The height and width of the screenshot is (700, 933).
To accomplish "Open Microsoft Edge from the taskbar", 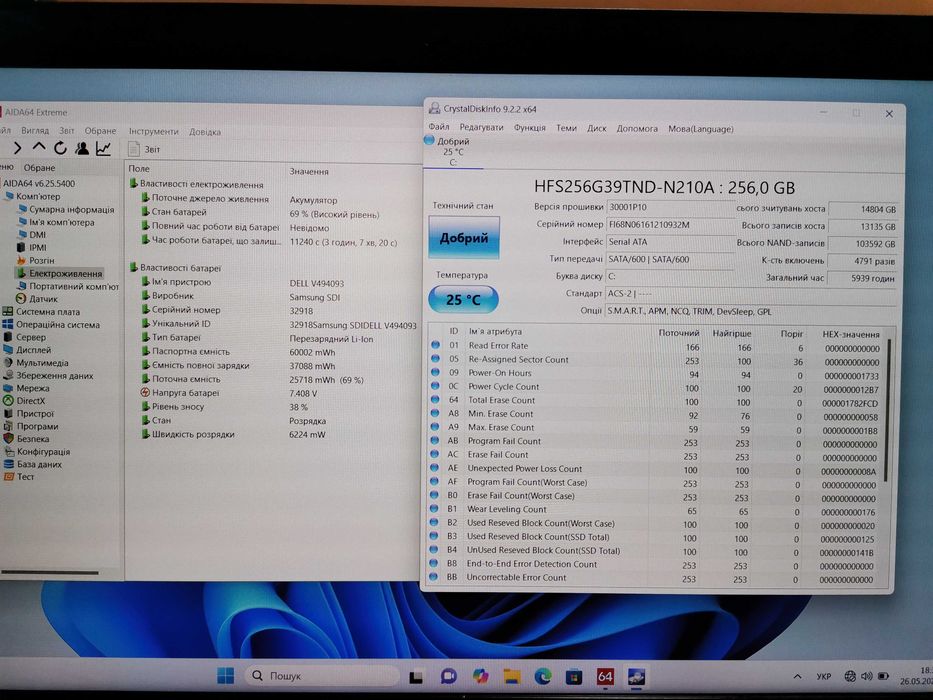I will coord(543,676).
